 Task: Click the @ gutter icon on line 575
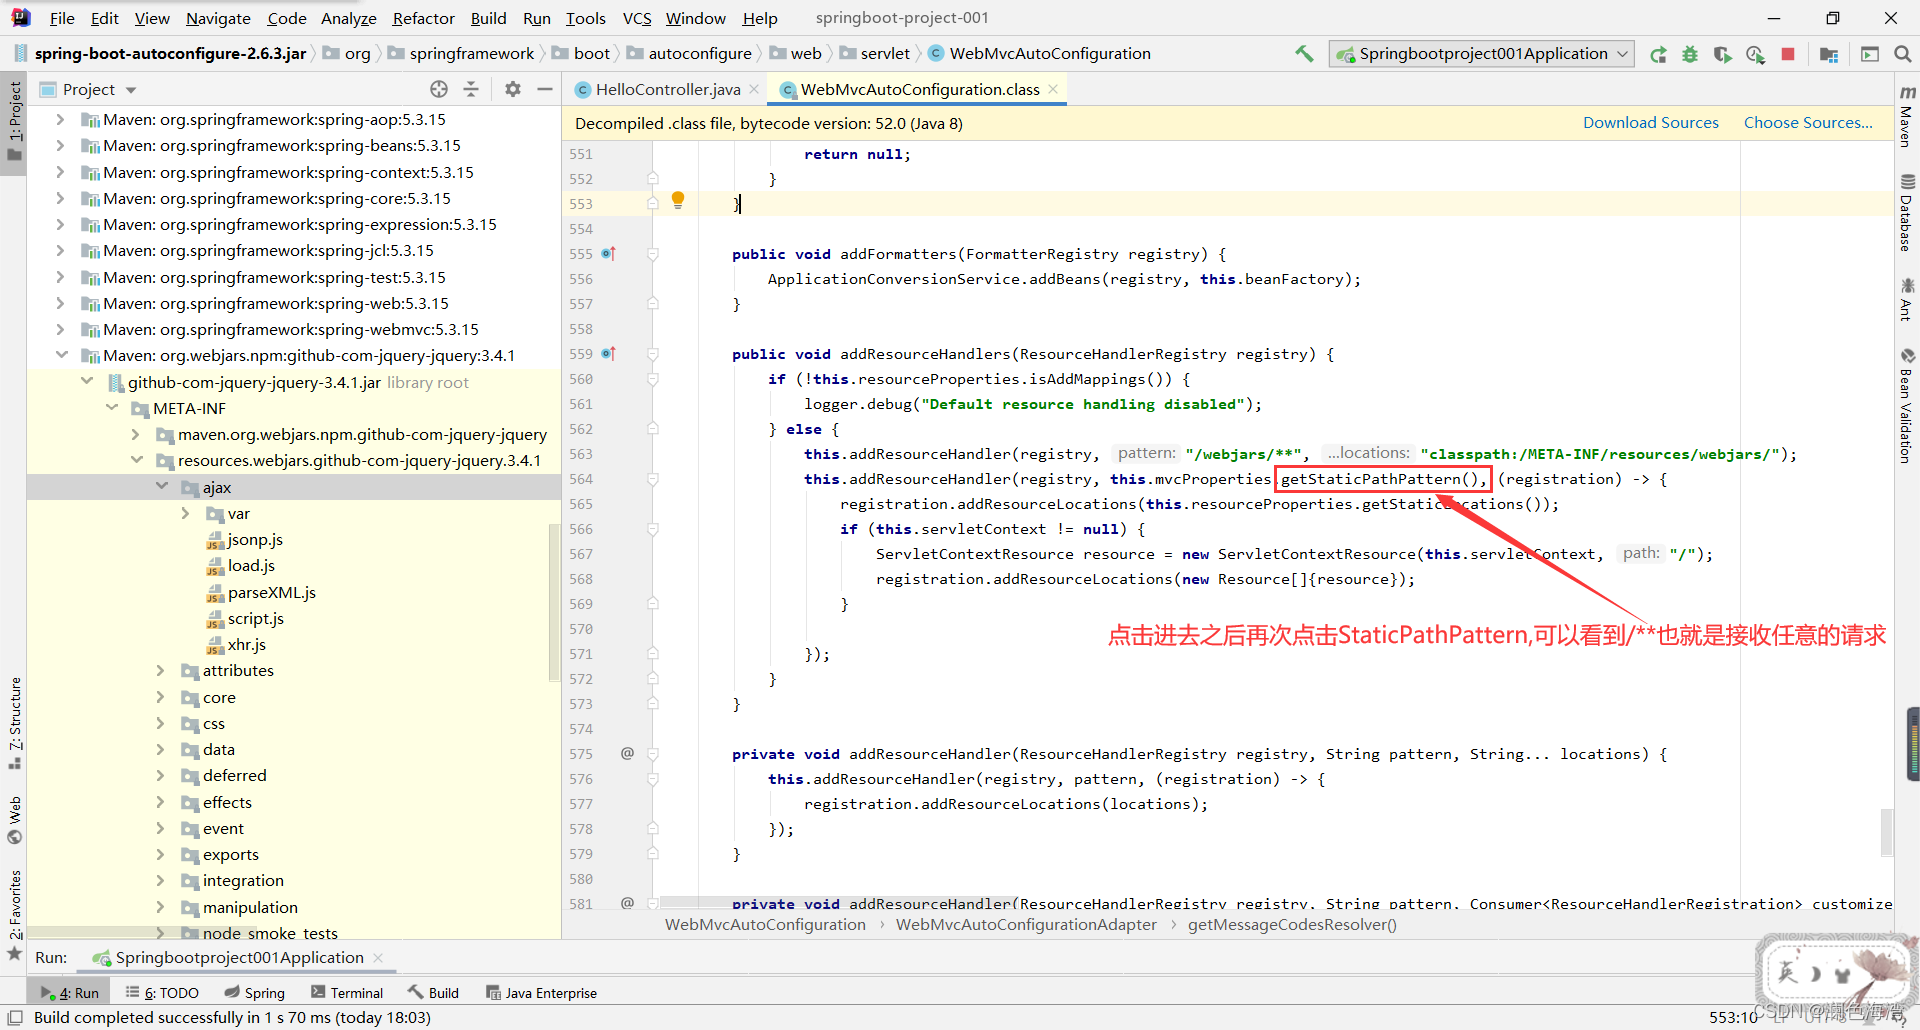click(627, 753)
